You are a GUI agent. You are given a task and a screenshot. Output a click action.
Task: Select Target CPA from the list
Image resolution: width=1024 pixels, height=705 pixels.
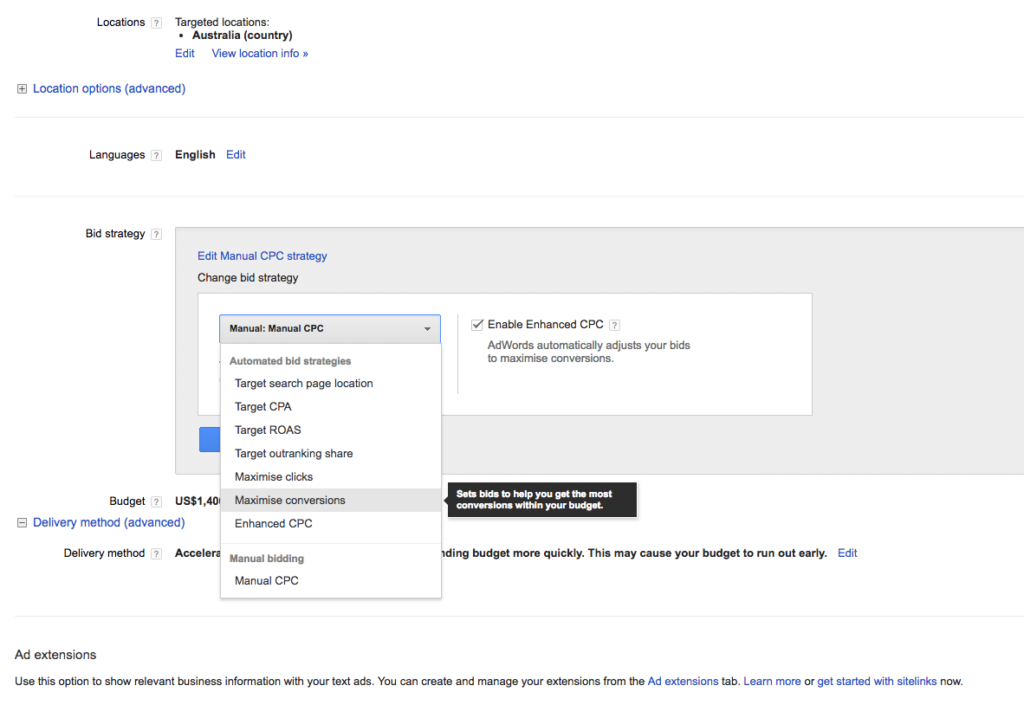coord(263,406)
